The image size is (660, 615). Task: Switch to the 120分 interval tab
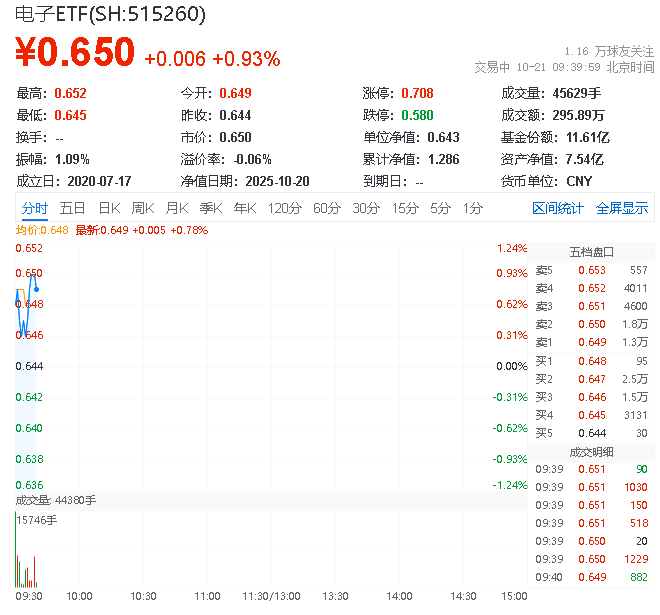coord(284,208)
